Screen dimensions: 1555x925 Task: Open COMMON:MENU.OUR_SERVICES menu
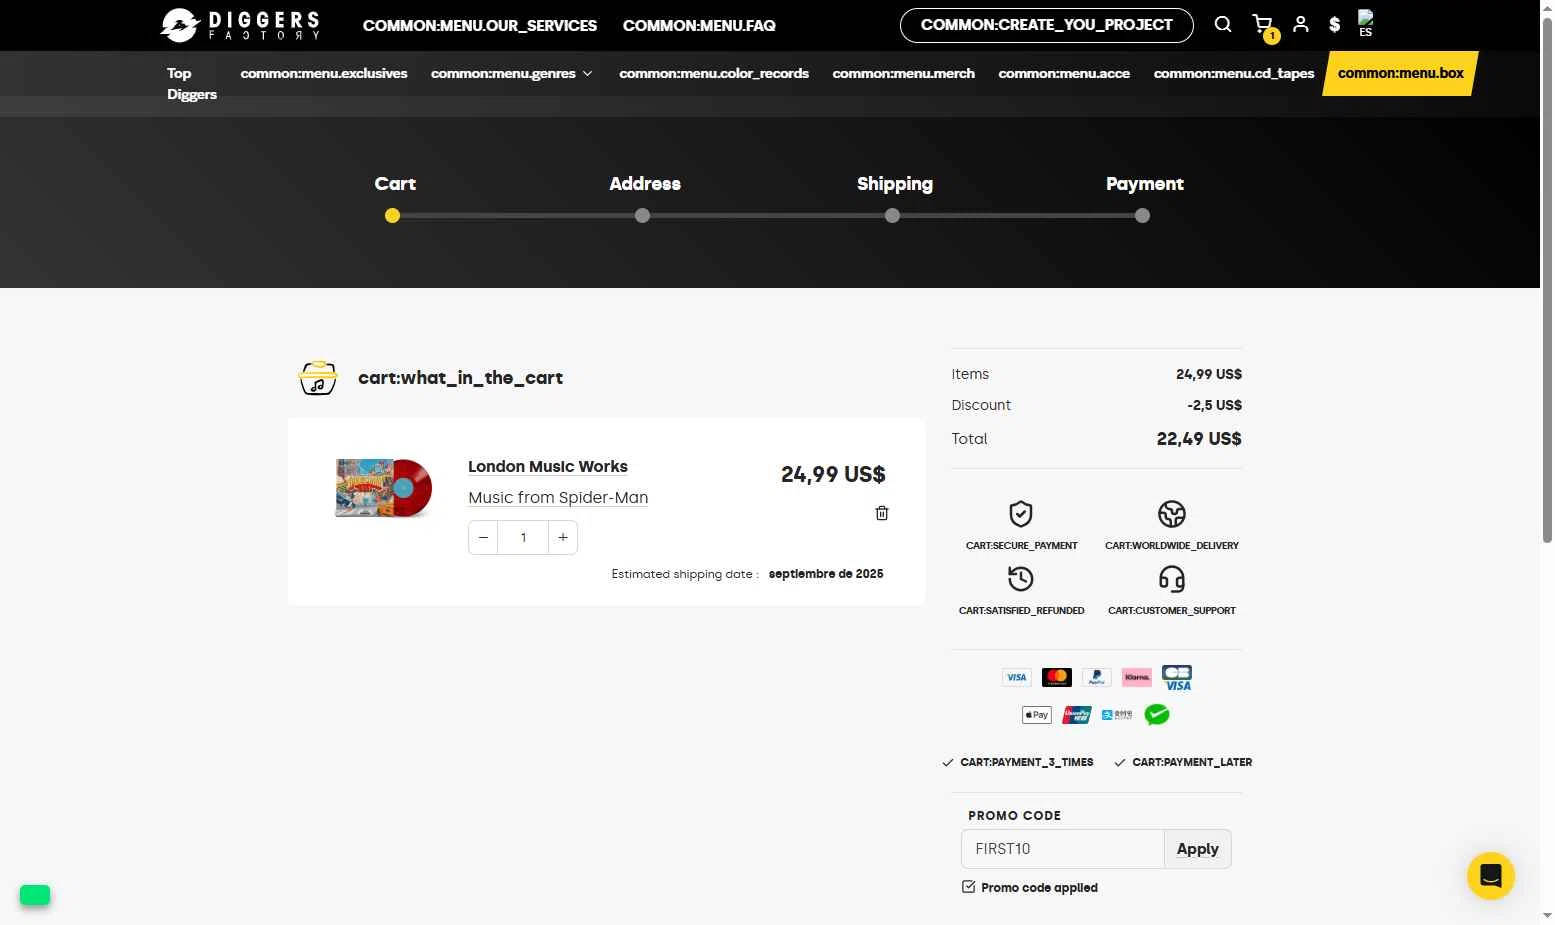click(x=480, y=25)
